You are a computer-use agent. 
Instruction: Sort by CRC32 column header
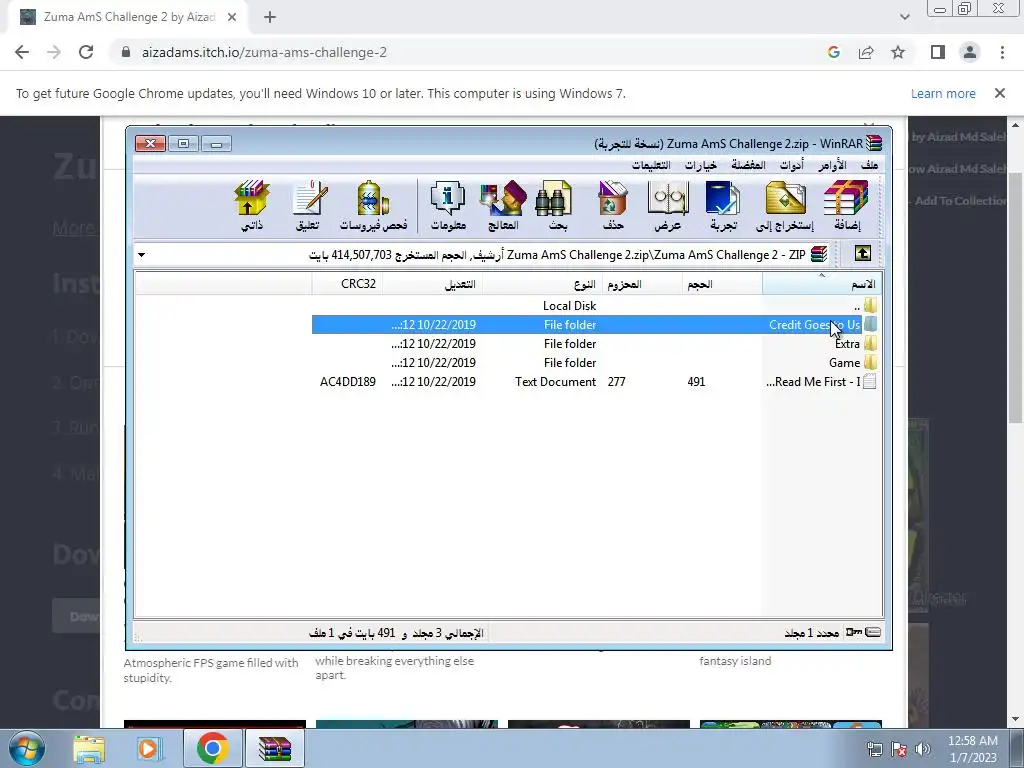tap(347, 284)
